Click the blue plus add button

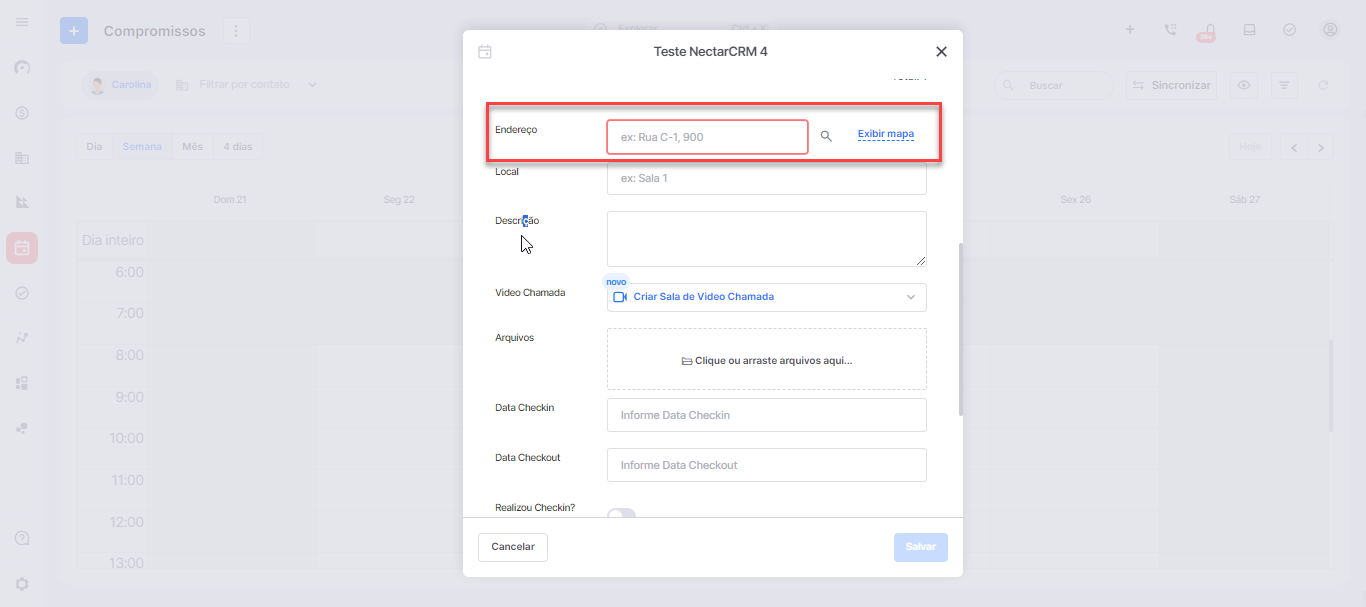(74, 31)
